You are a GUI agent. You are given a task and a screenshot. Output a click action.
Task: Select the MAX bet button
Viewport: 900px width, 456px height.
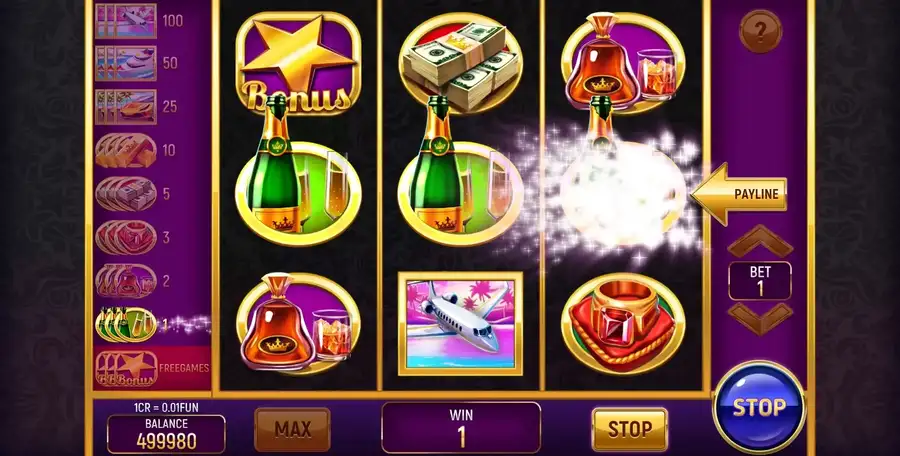tap(292, 429)
